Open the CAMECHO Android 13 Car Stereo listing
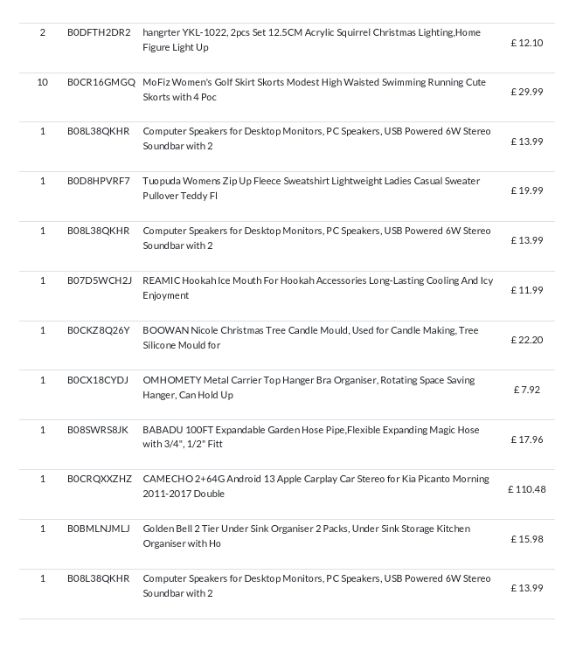The image size is (569, 650). (x=316, y=486)
